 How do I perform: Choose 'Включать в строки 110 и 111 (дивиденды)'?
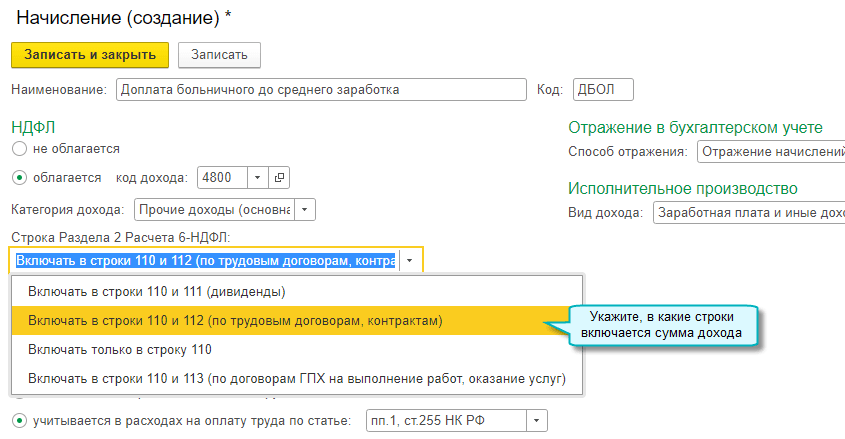(x=157, y=292)
